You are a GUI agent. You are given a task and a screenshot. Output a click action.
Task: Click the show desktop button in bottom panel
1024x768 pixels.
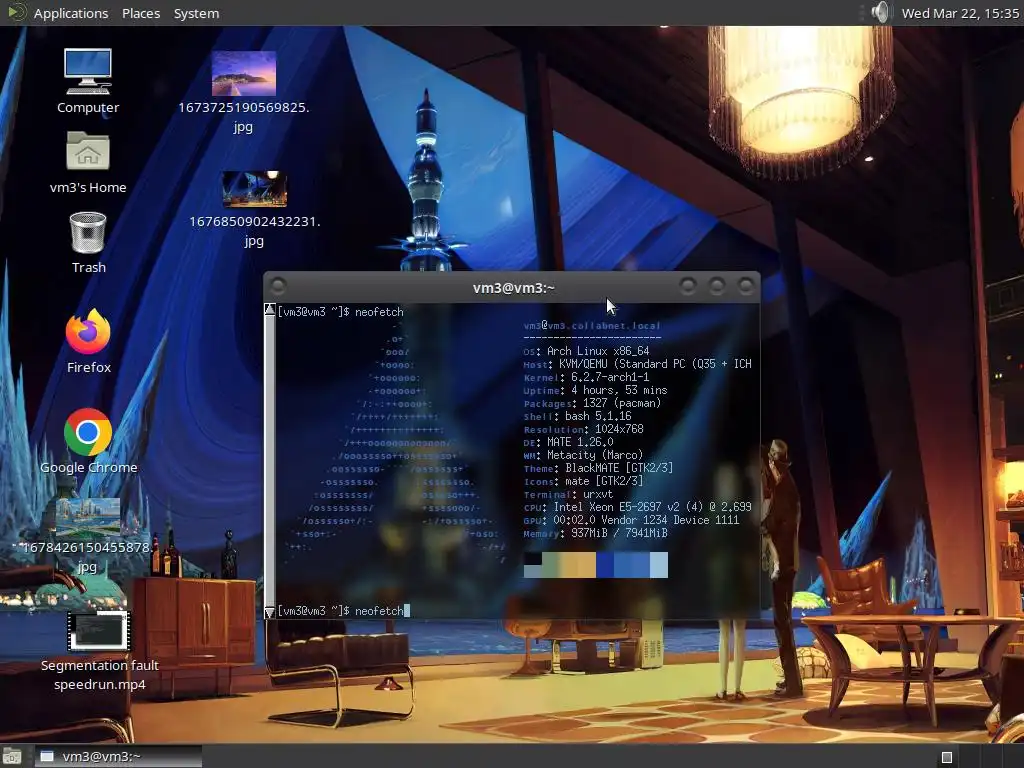point(12,756)
